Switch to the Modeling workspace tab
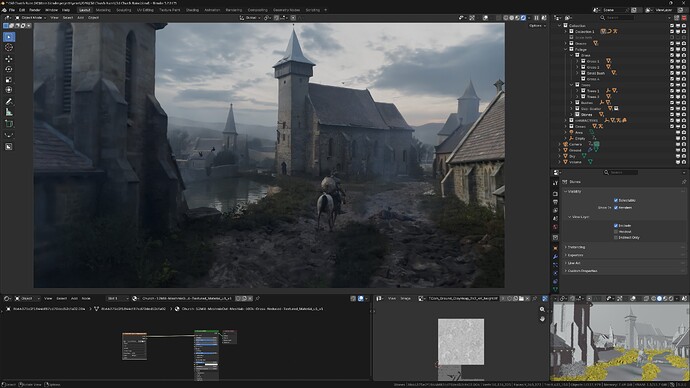This screenshot has height=388, width=690. tap(103, 10)
